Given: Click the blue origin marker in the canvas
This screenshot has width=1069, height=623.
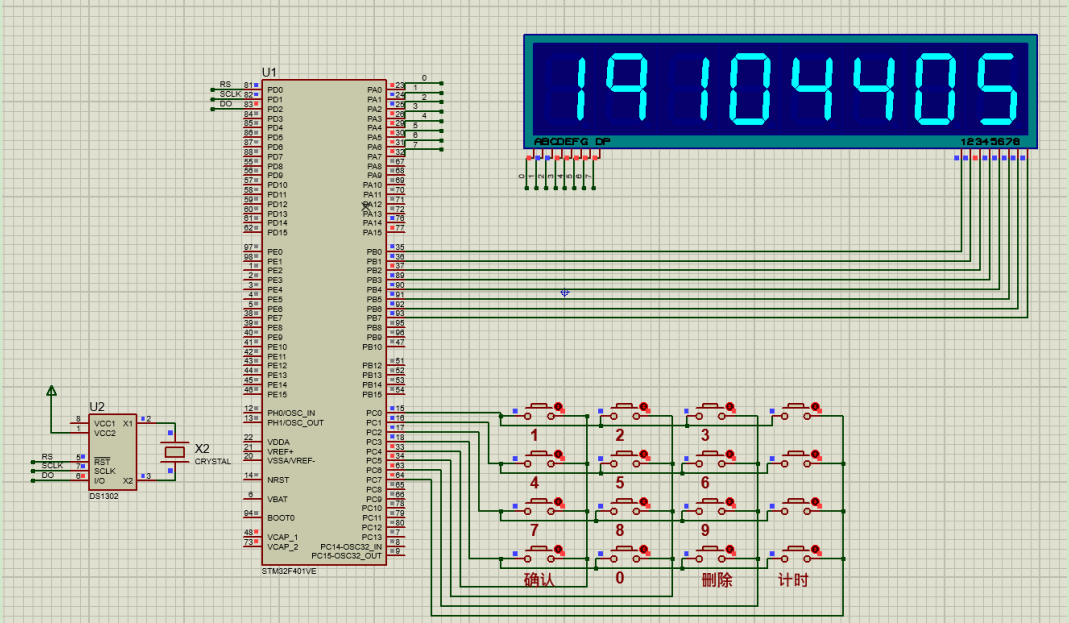Looking at the screenshot, I should coord(564,292).
